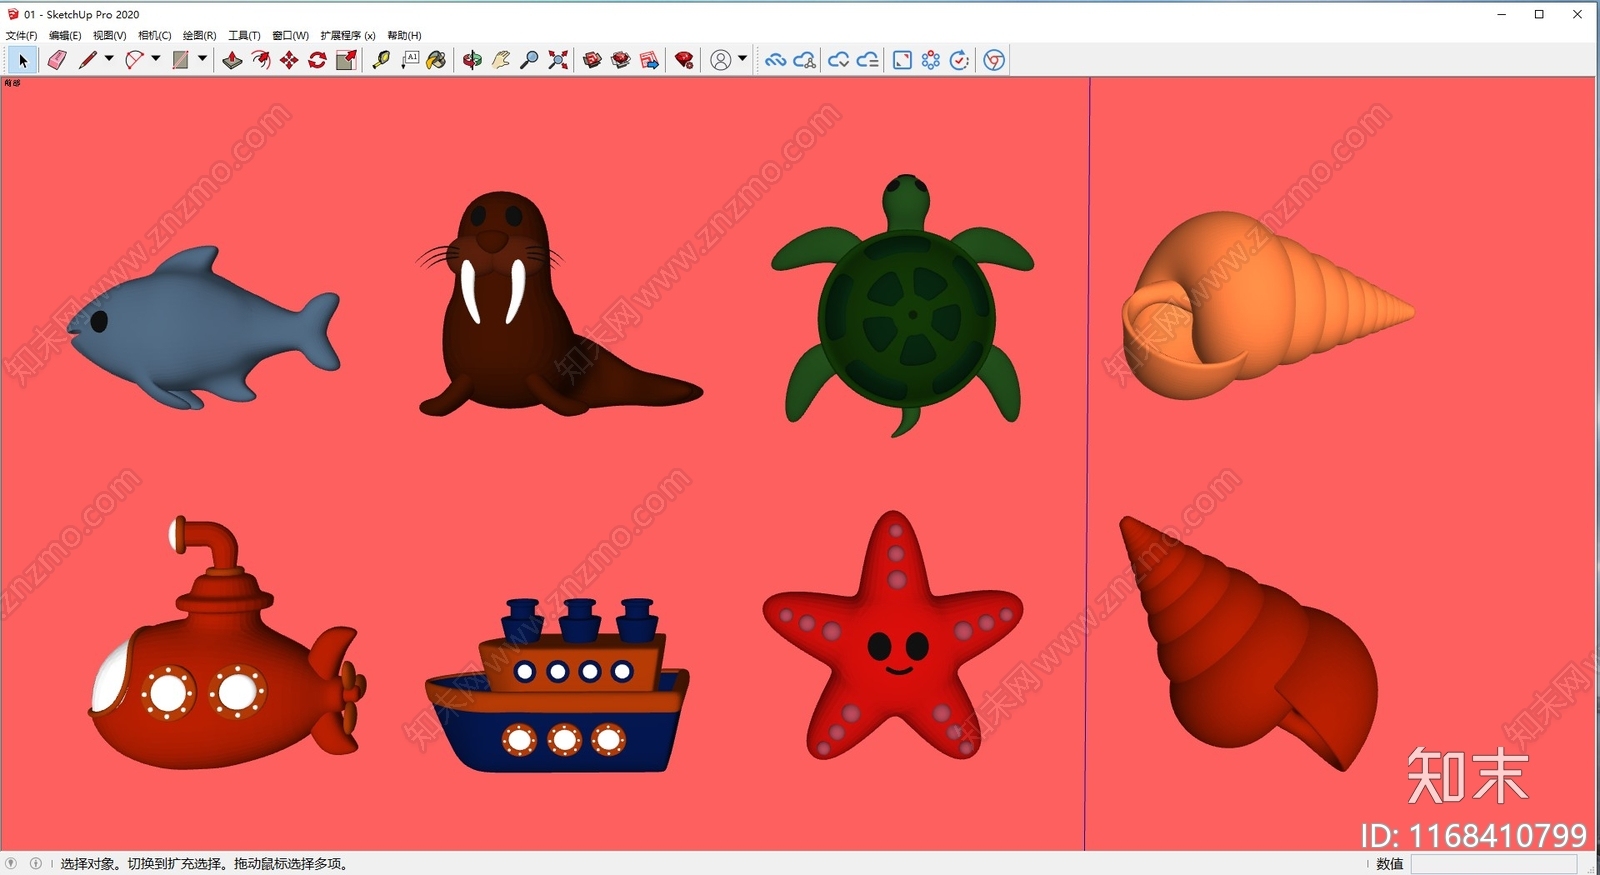Select the blue and orange ship model
Viewport: 1600px width, 875px height.
click(x=557, y=685)
